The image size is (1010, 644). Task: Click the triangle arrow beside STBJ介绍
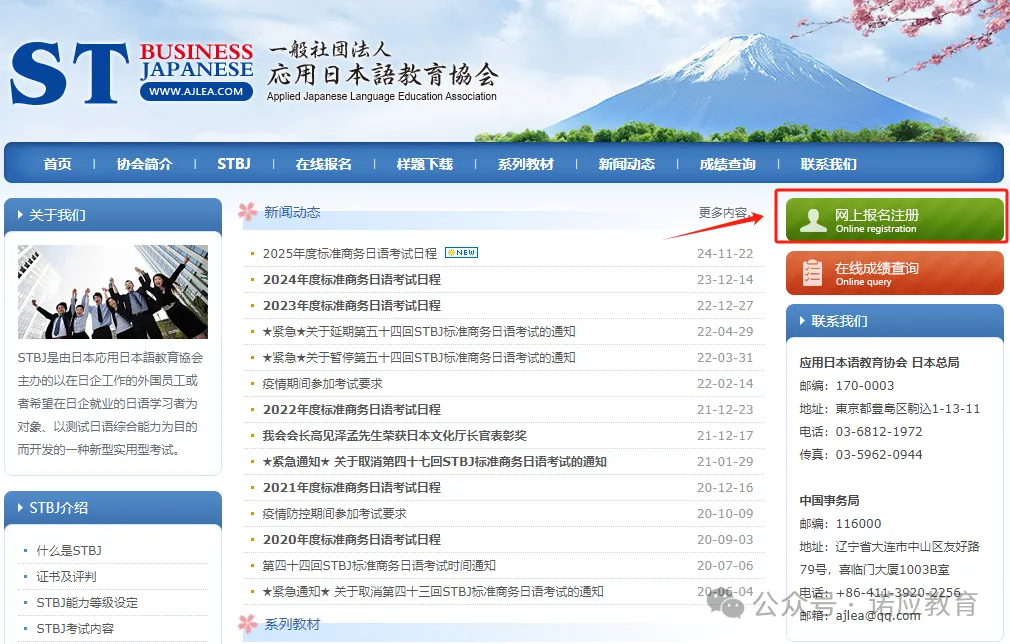(x=21, y=507)
